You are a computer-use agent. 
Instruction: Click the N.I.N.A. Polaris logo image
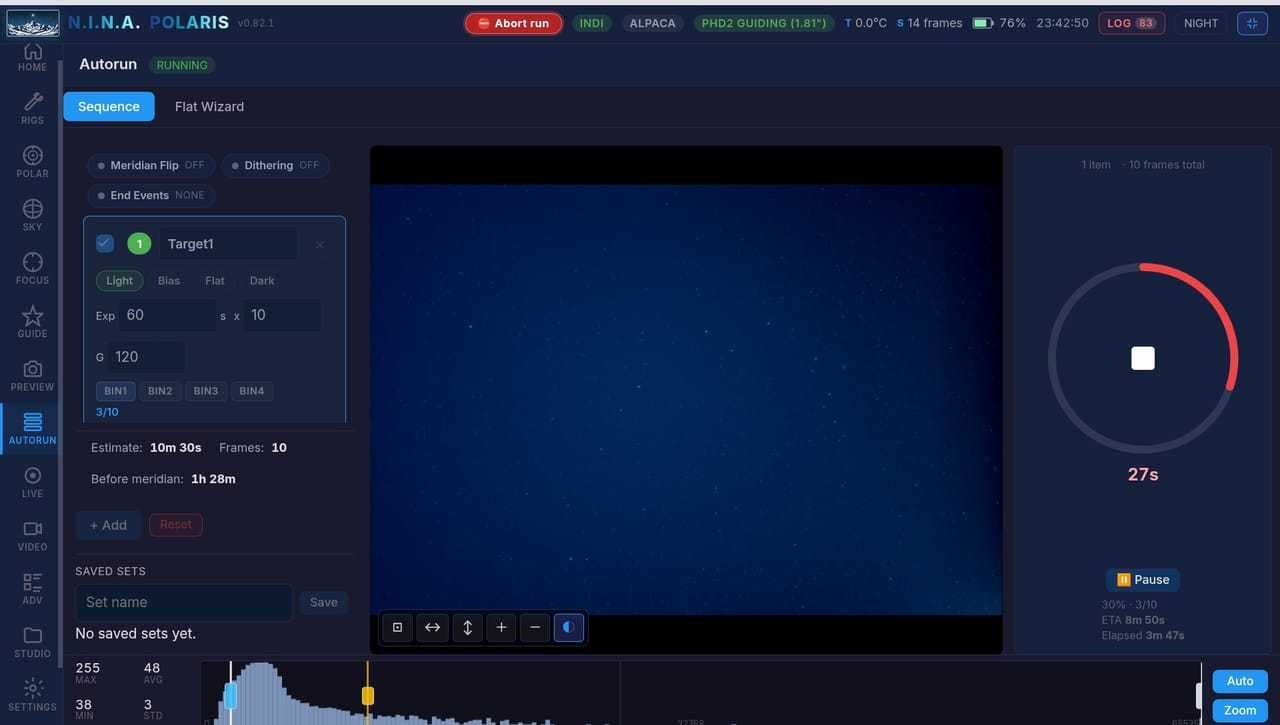[x=32, y=22]
